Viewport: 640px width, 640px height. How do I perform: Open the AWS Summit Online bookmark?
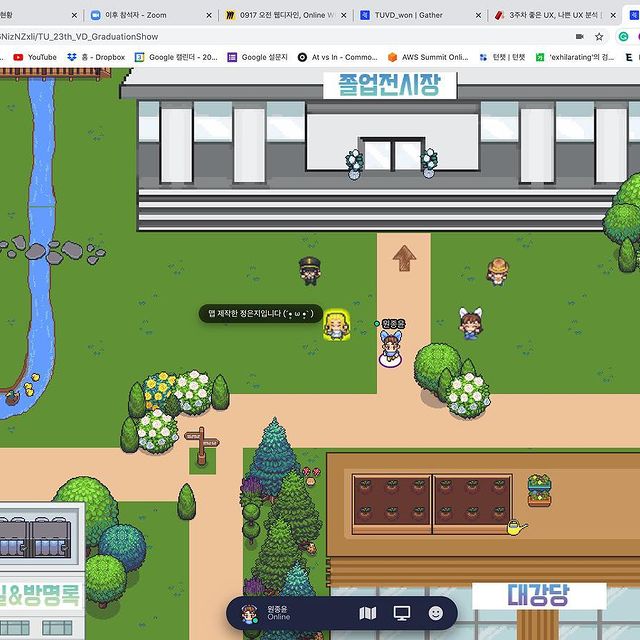coord(427,58)
